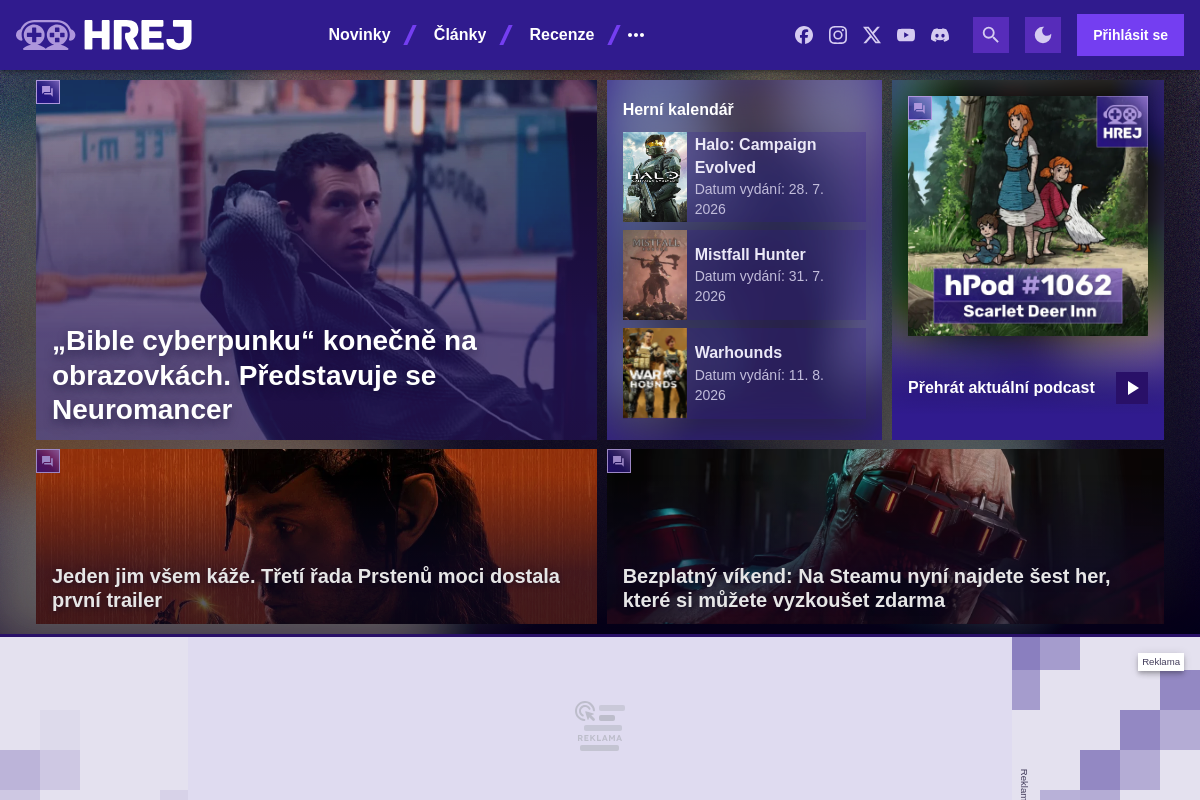Open the Novinky menu item
The image size is (1200, 800).
(x=359, y=35)
